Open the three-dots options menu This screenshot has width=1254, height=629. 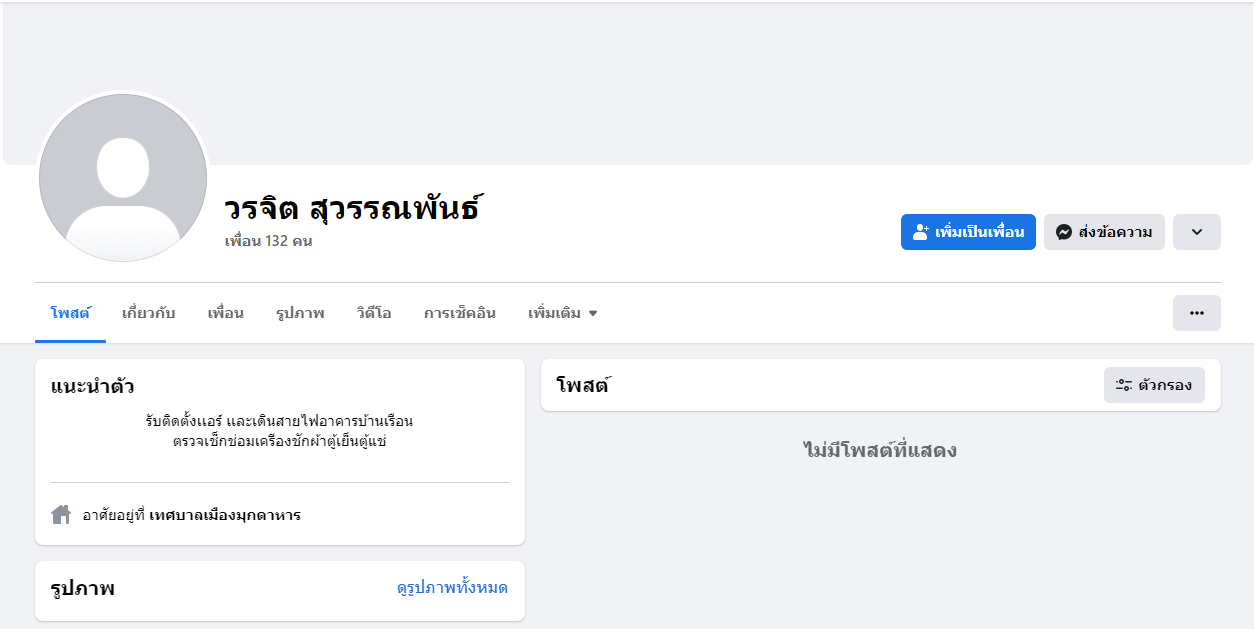click(x=1196, y=313)
